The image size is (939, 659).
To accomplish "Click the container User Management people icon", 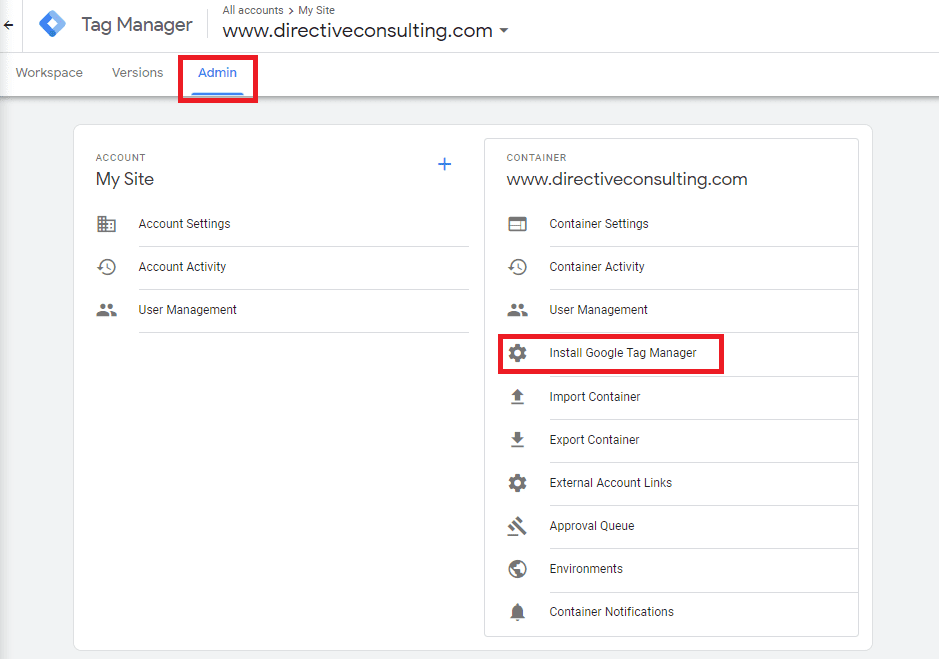I will click(x=517, y=310).
